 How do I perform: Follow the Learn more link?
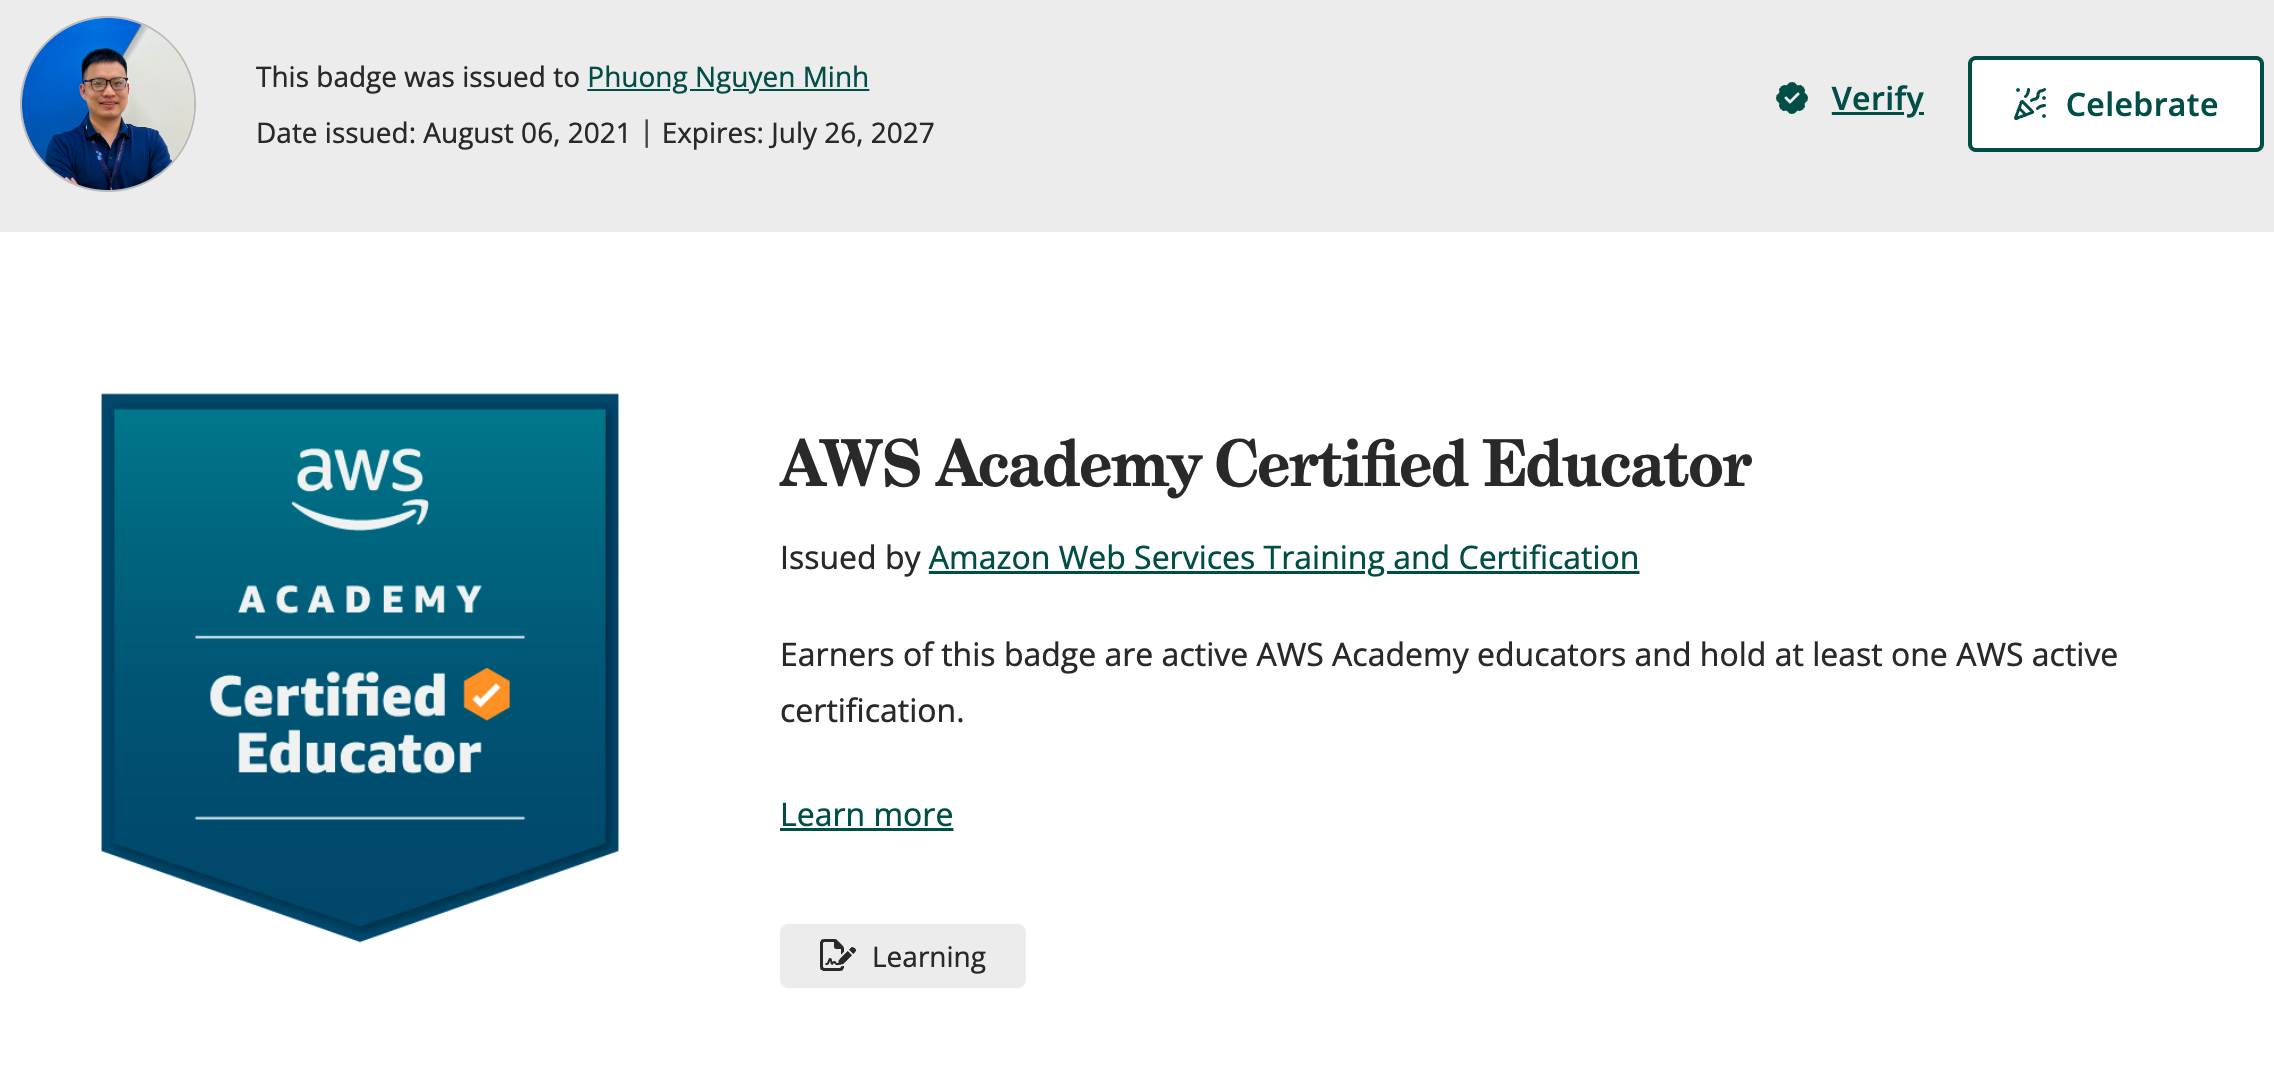tap(866, 815)
